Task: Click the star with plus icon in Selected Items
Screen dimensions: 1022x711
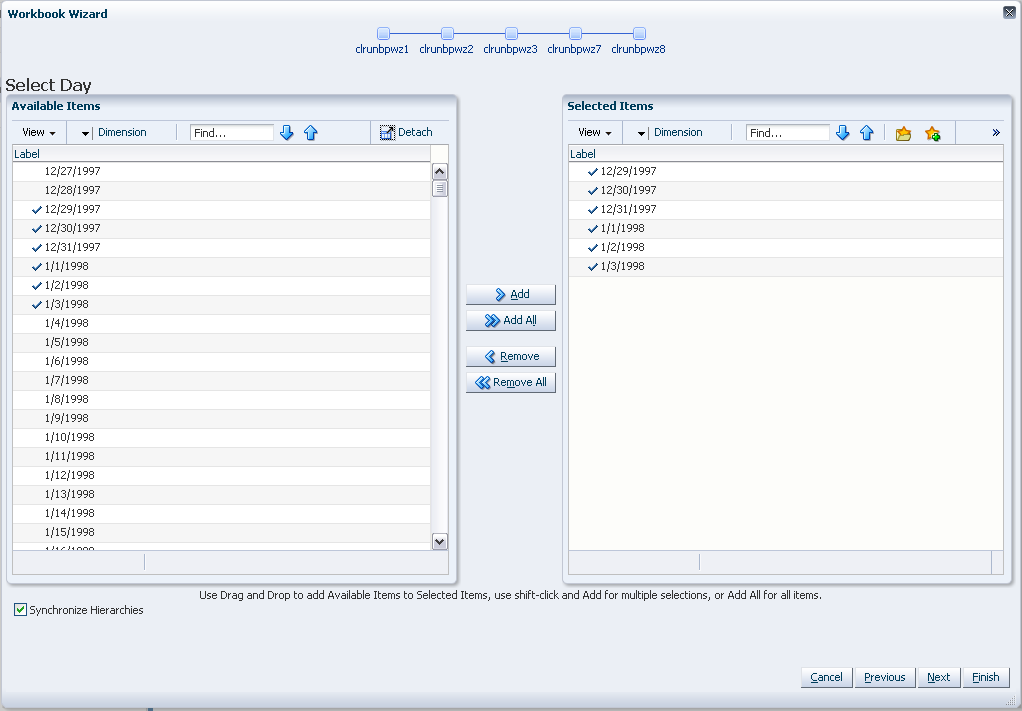Action: [933, 134]
